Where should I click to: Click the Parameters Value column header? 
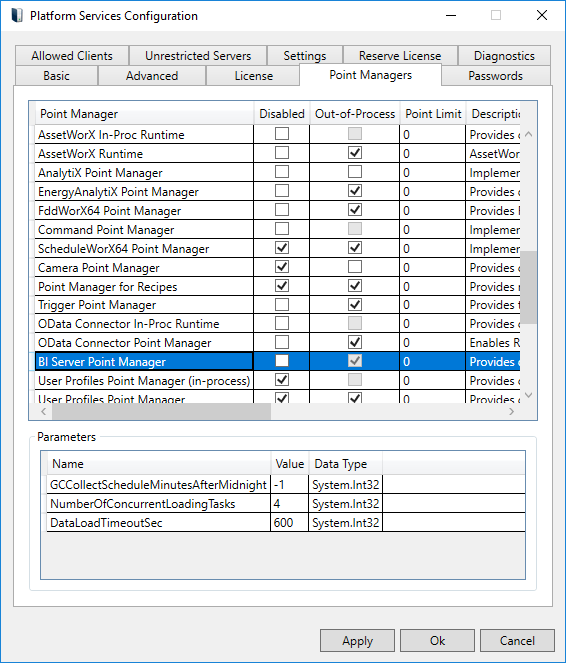pos(290,464)
